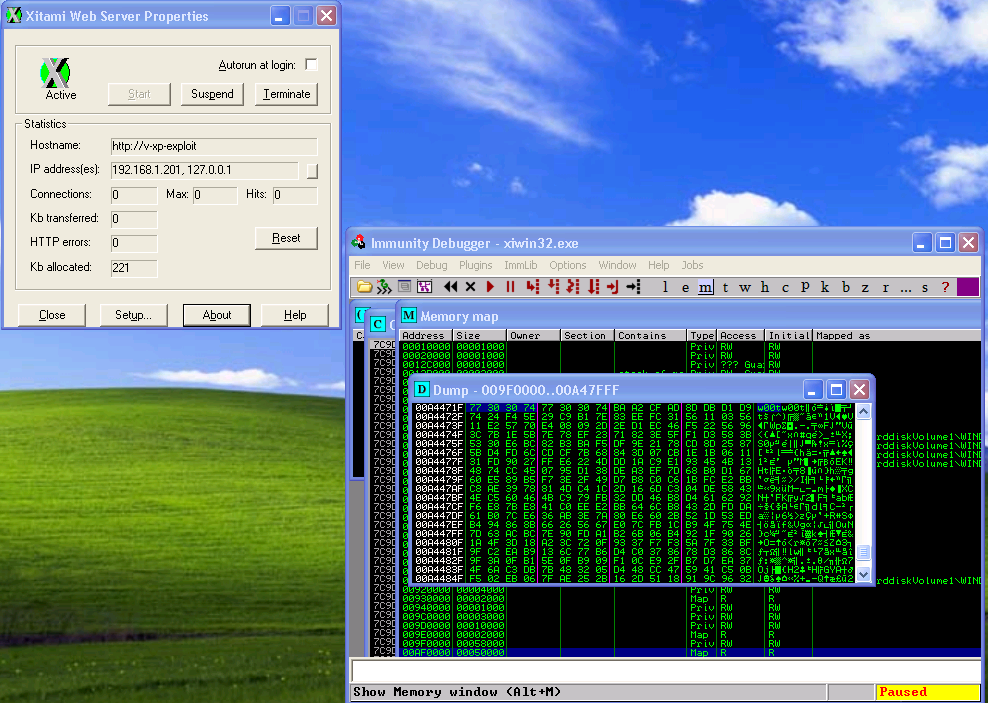Run the program with the red play icon
Screen dimensions: 988x703
click(x=490, y=287)
